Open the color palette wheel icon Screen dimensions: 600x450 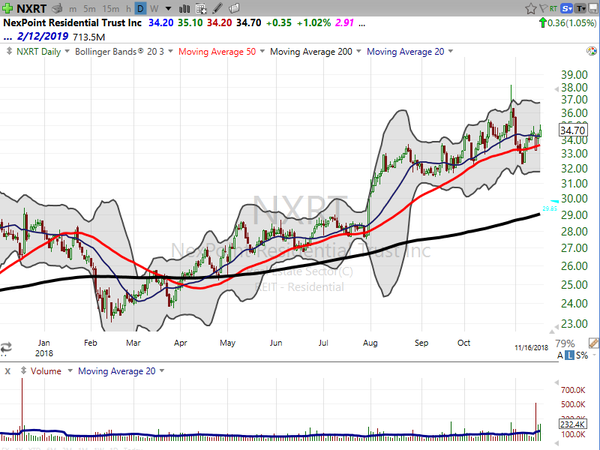pyautogui.click(x=592, y=51)
